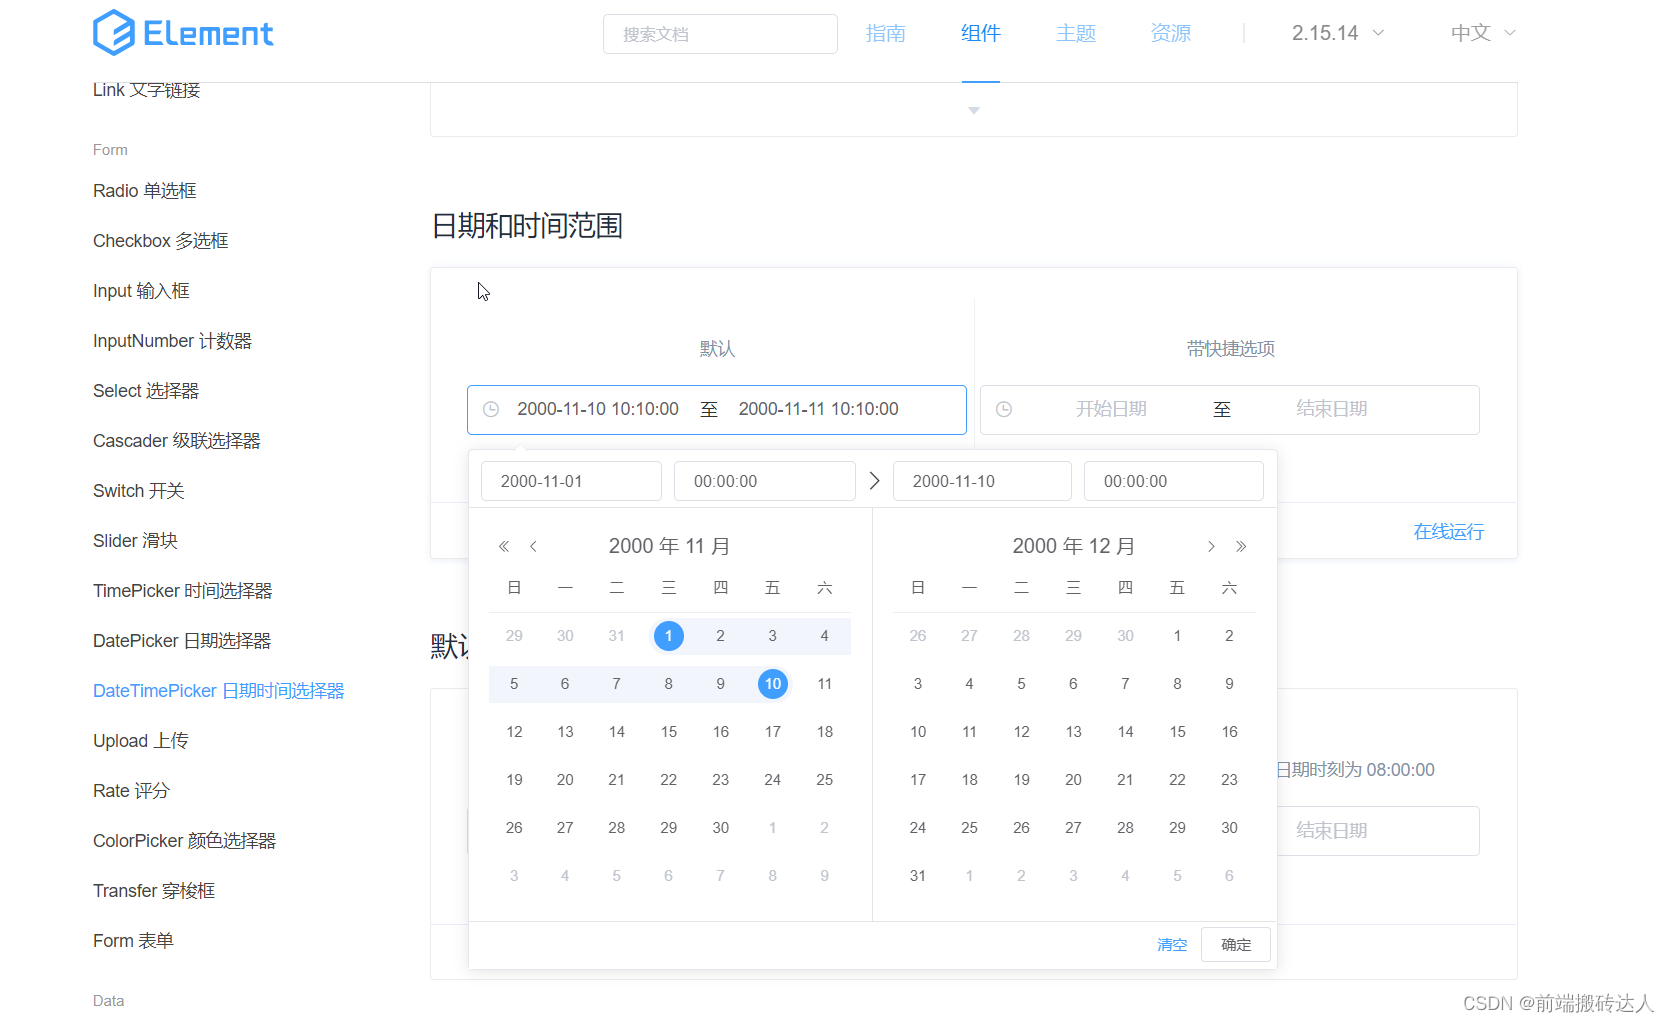This screenshot has width=1670, height=1023.
Task: Click the 2000-11-11 10:10:00 range end value
Action: click(x=819, y=409)
